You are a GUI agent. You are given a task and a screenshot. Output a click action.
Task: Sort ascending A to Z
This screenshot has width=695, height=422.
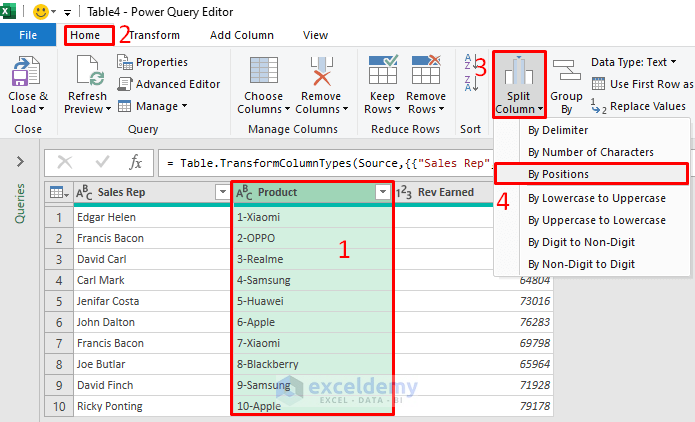(469, 62)
